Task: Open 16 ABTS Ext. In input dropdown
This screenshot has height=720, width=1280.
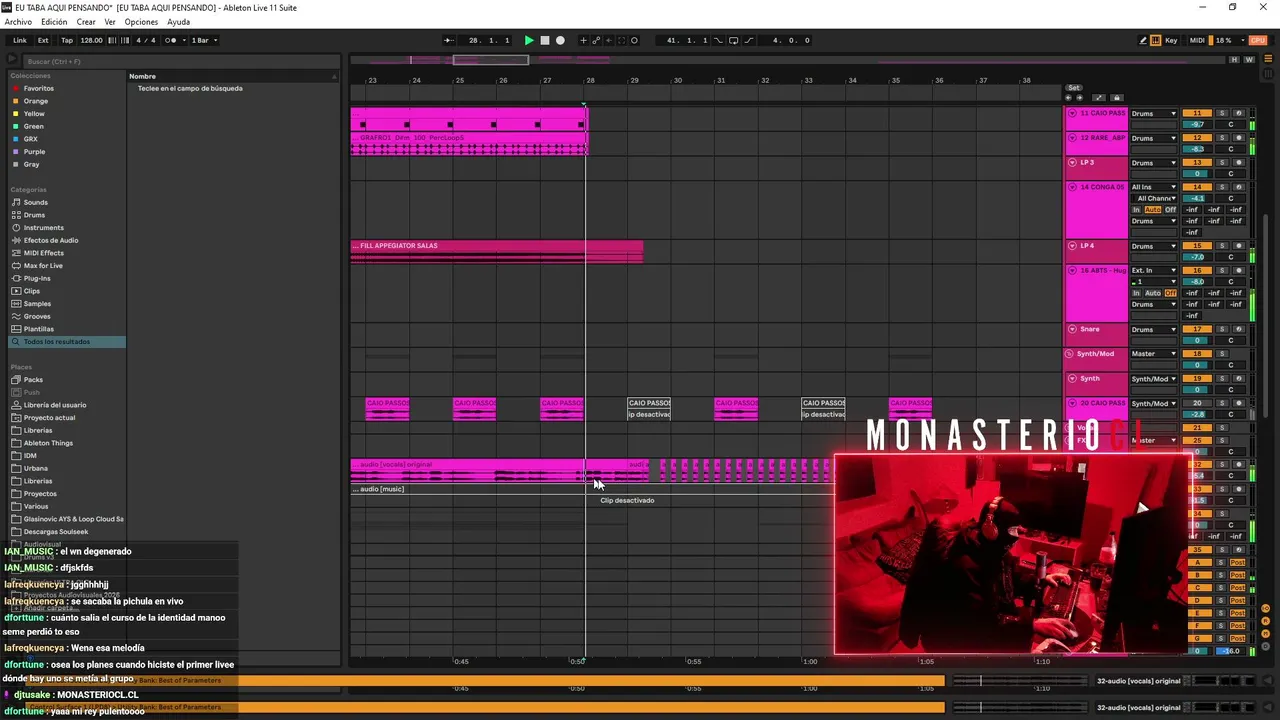Action: coord(1154,270)
